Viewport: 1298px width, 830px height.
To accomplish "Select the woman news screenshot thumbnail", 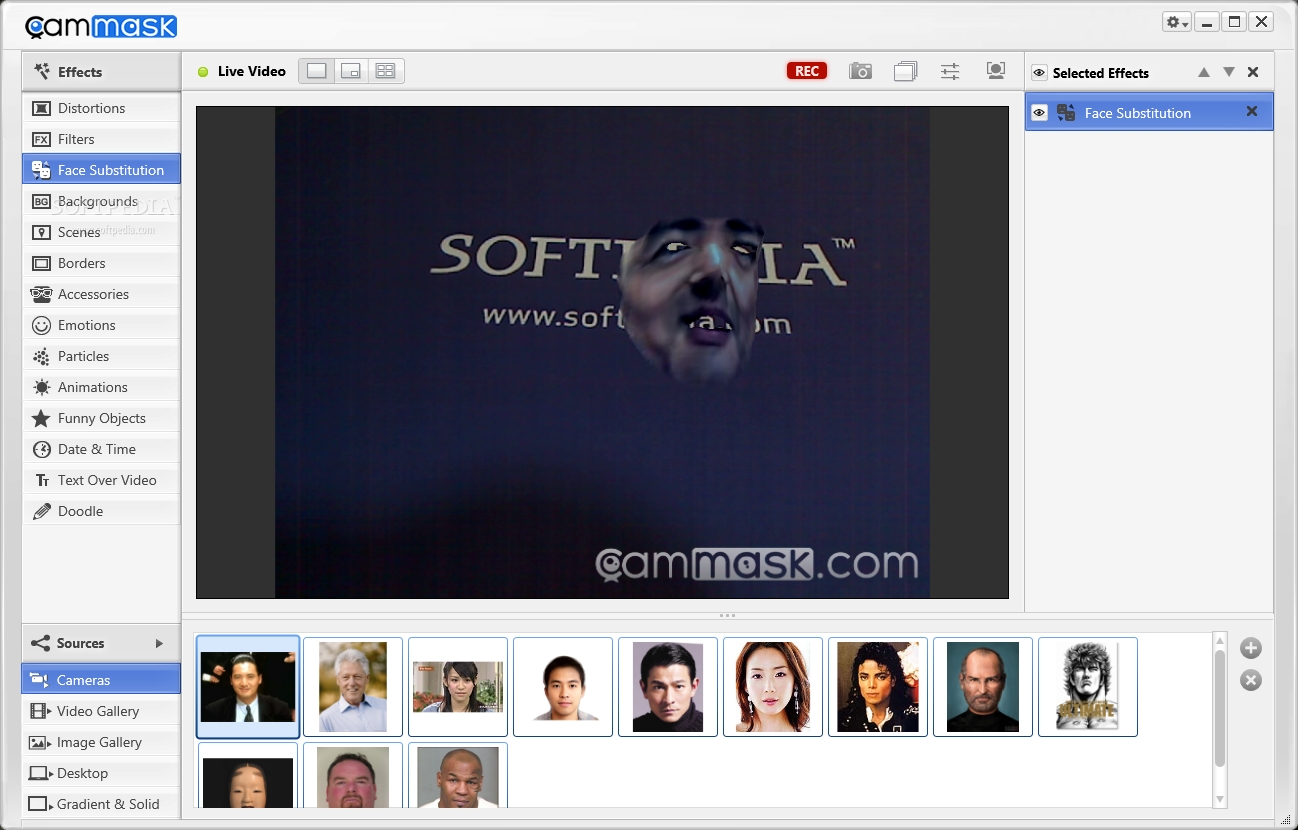I will pyautogui.click(x=458, y=687).
